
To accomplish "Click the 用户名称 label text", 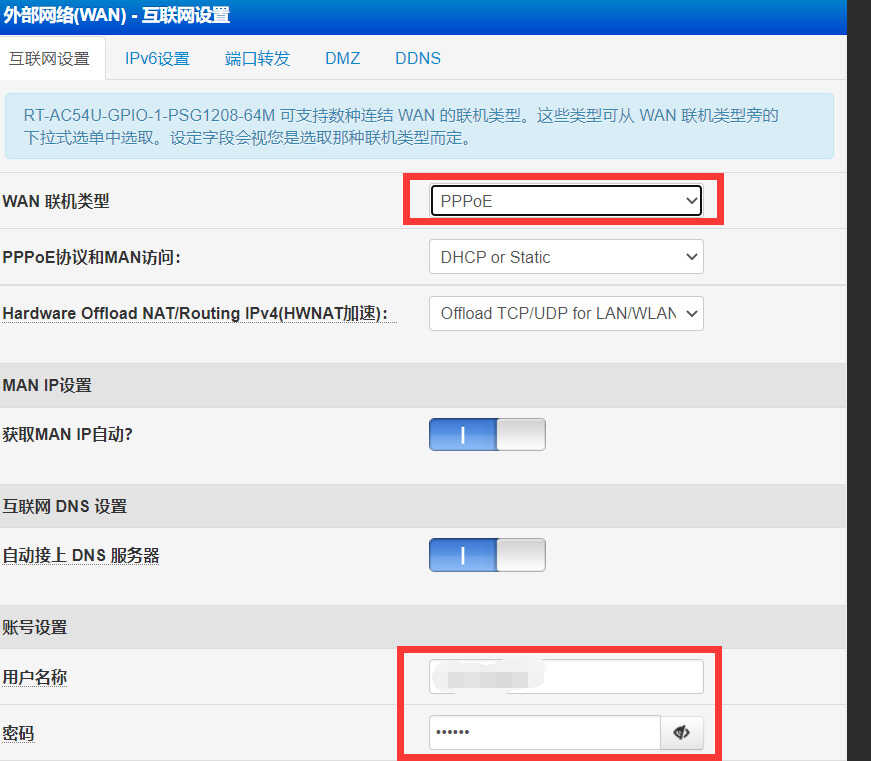I will 34,677.
